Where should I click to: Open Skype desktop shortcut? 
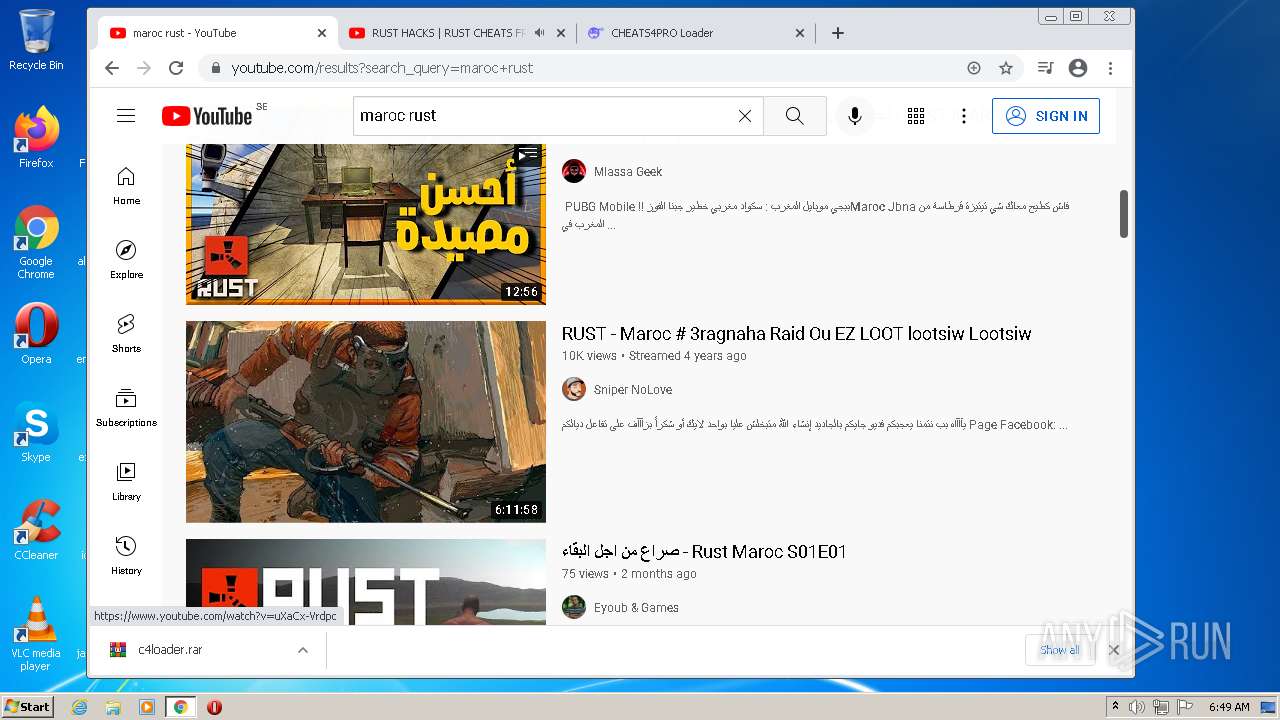point(36,432)
